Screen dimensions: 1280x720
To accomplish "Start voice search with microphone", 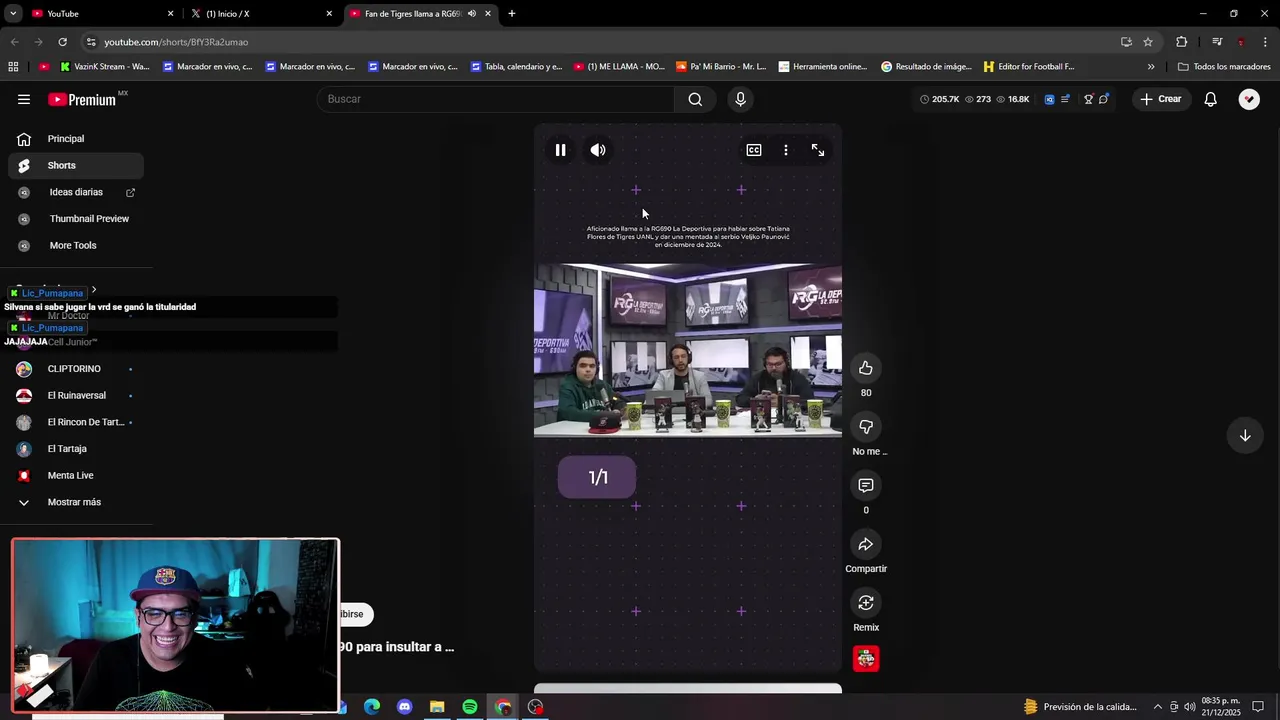I will pos(740,99).
